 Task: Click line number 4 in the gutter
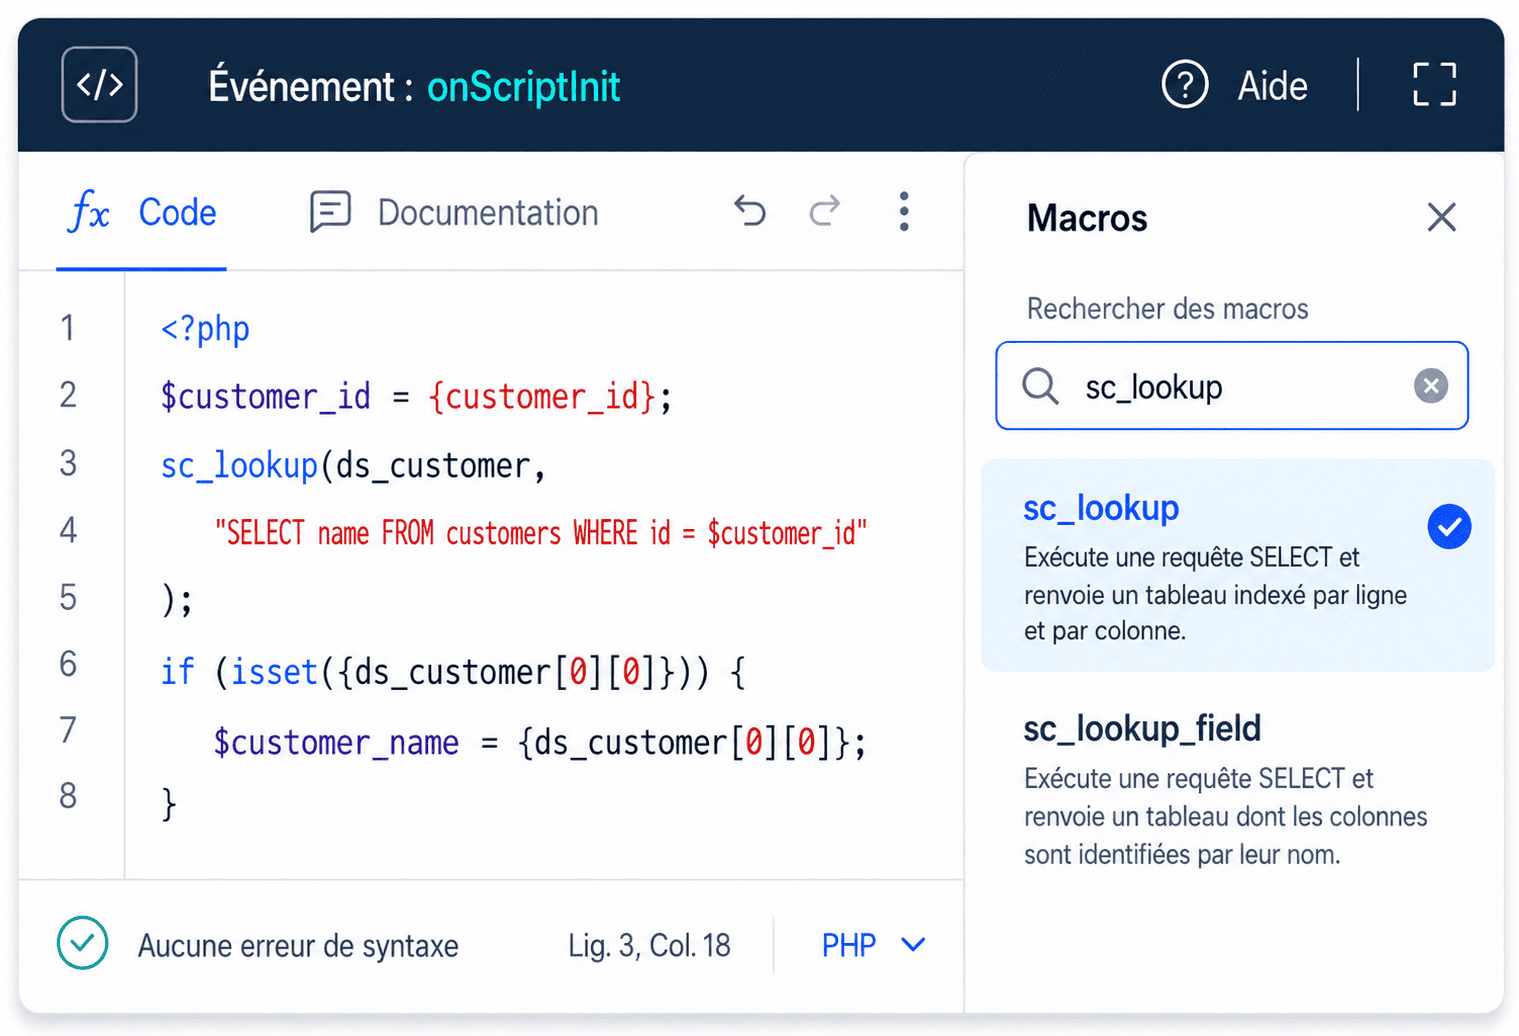[x=68, y=530]
